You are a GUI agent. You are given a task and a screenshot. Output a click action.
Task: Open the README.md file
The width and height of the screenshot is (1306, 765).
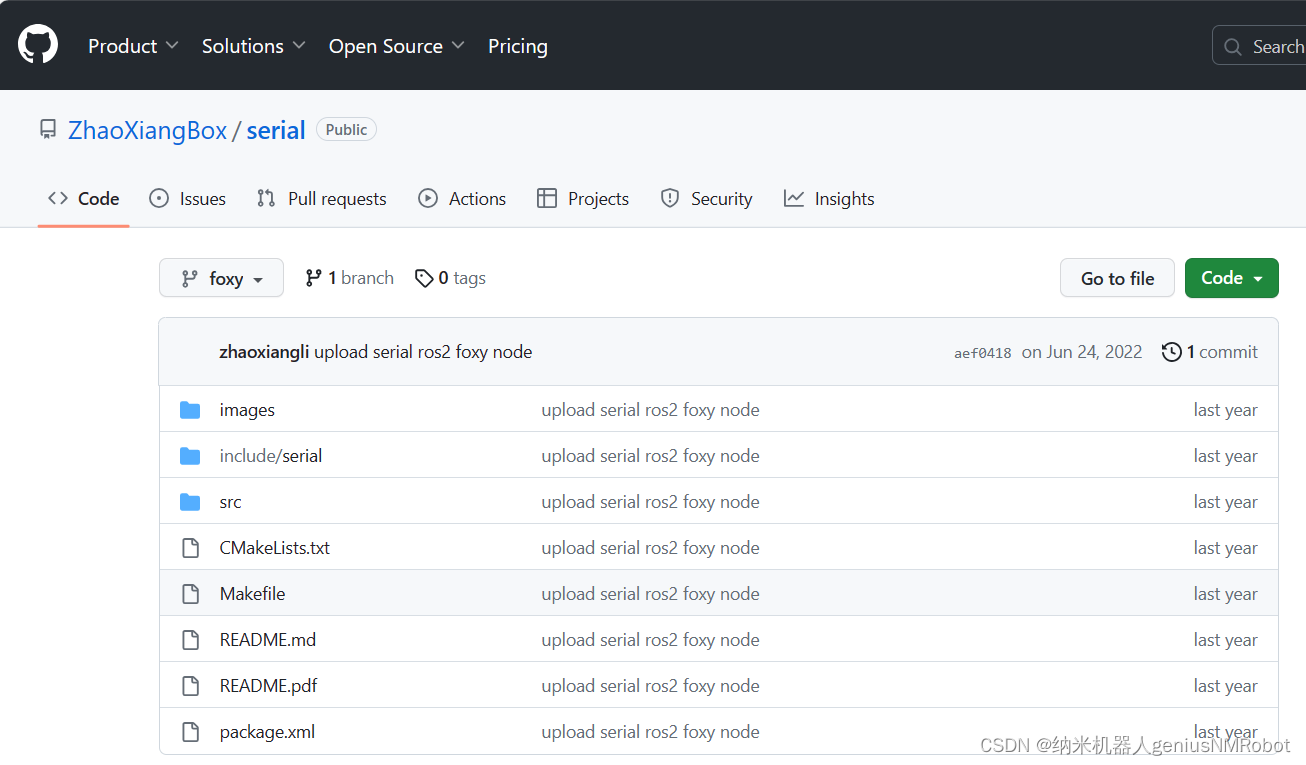[268, 640]
